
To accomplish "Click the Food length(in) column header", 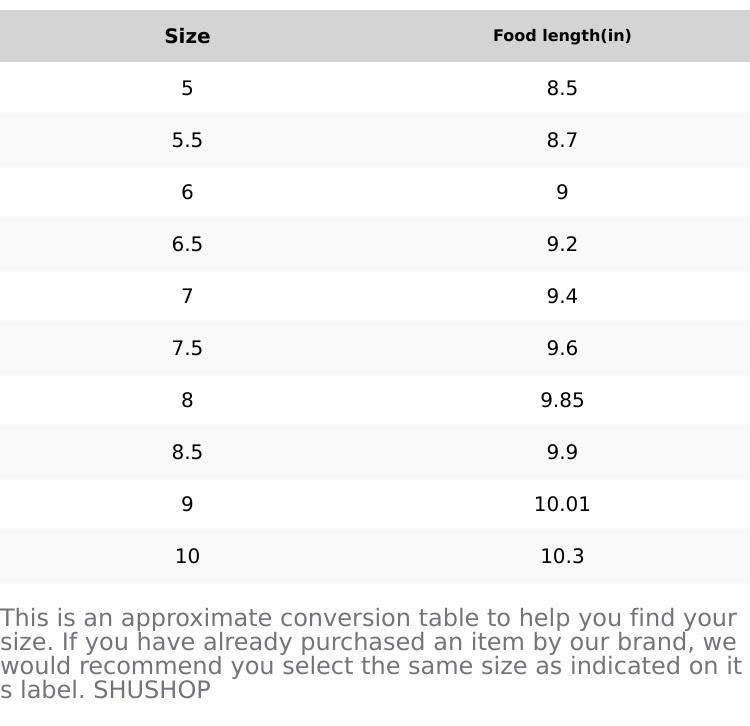I will coord(562,36).
